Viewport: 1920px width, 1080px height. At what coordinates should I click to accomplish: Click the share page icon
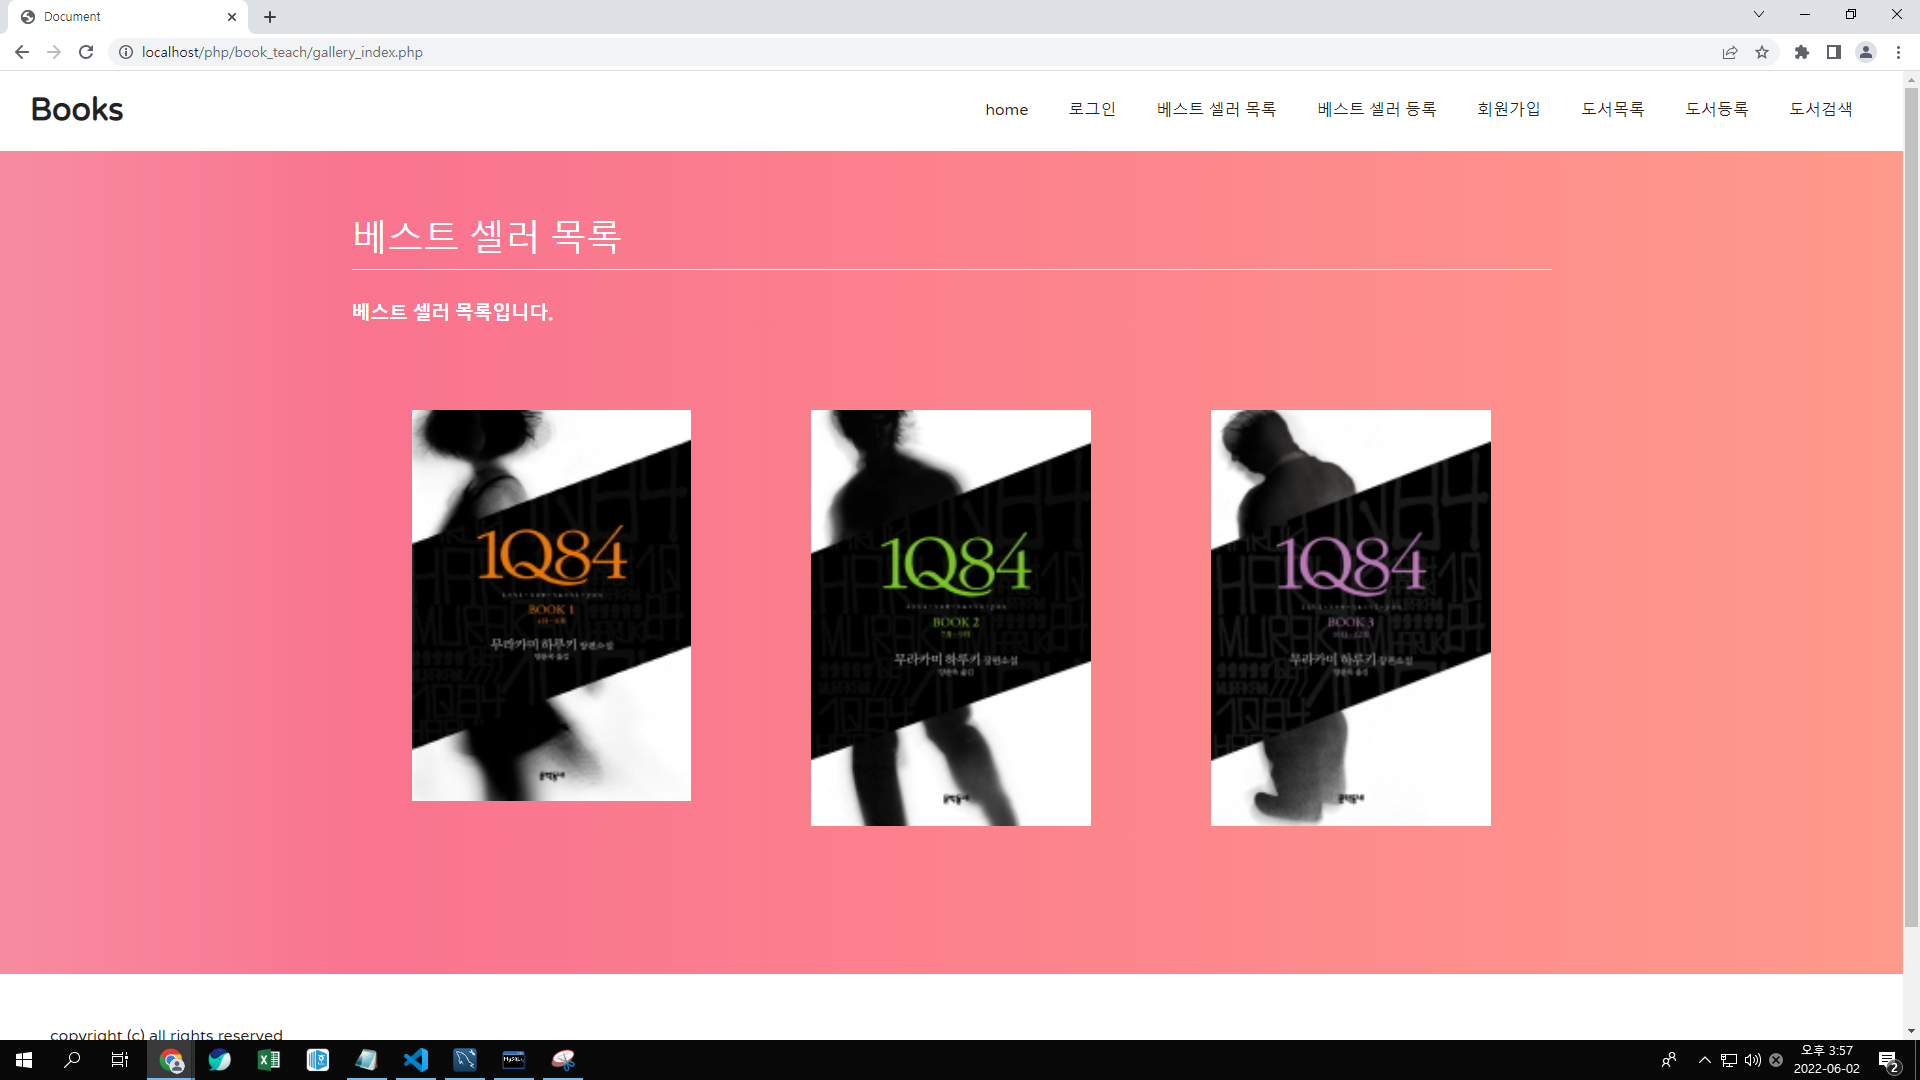[x=1730, y=52]
